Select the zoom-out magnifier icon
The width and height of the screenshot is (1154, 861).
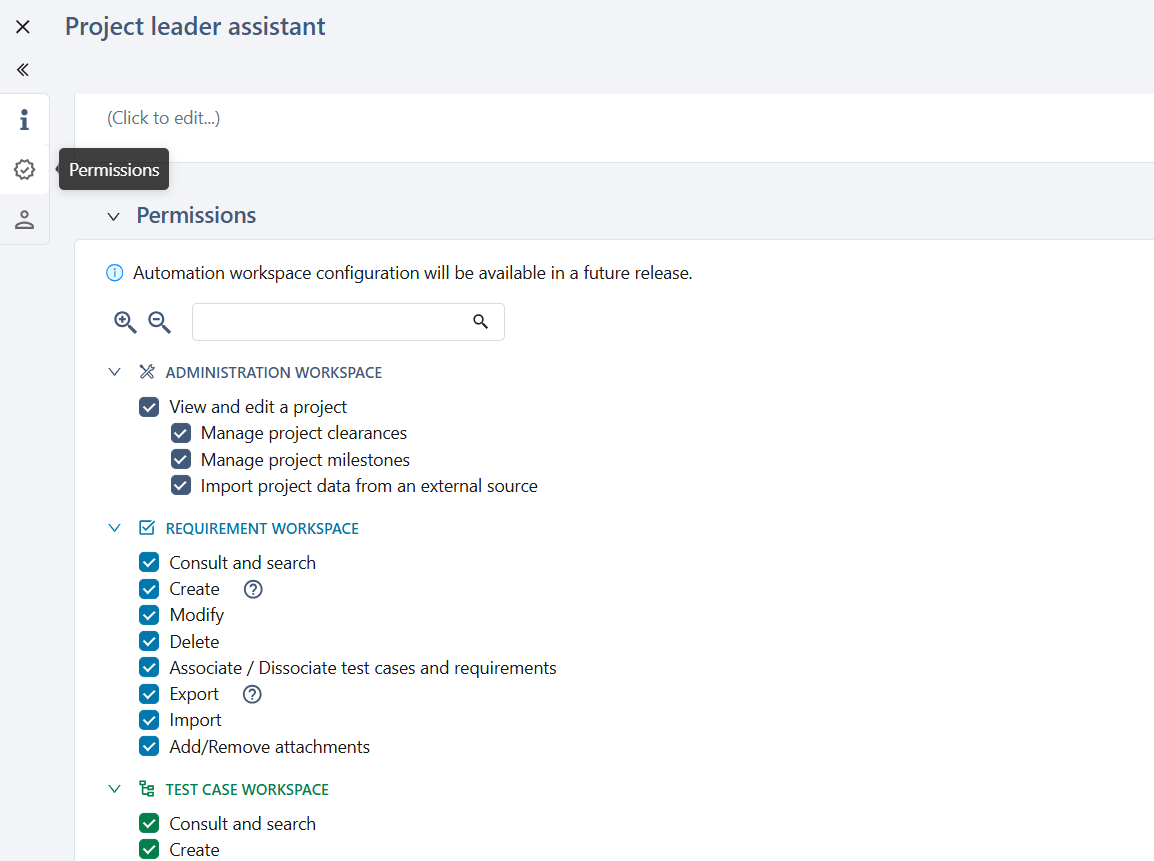[158, 322]
